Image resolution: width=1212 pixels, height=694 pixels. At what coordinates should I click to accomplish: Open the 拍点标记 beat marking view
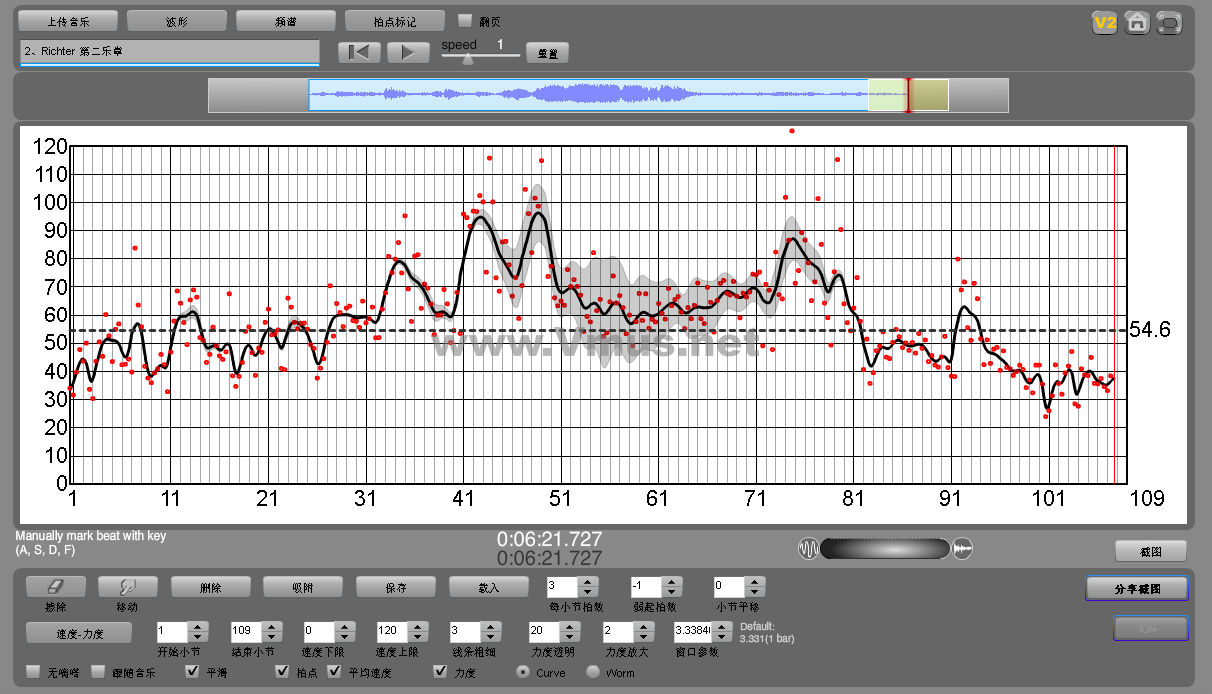coord(394,21)
